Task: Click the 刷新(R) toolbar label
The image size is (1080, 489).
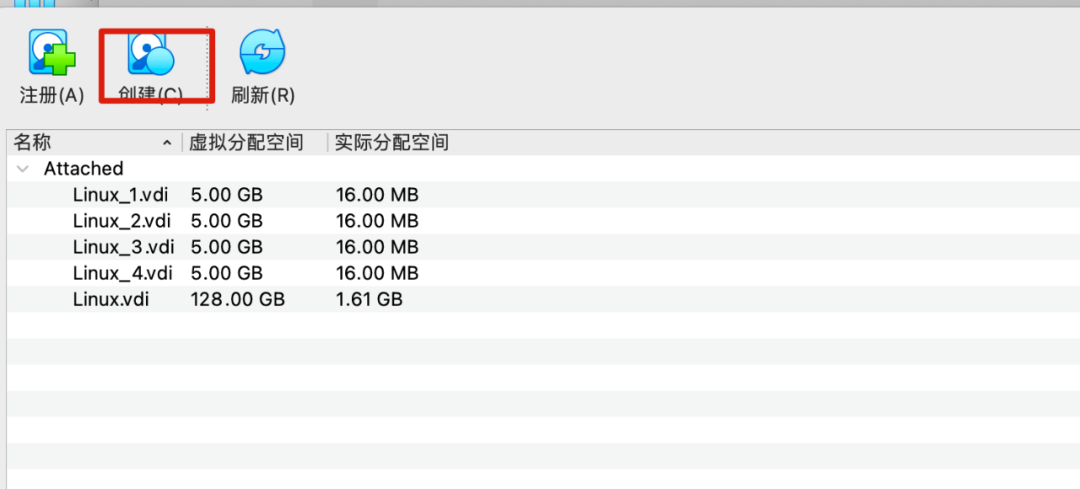Action: (x=262, y=96)
